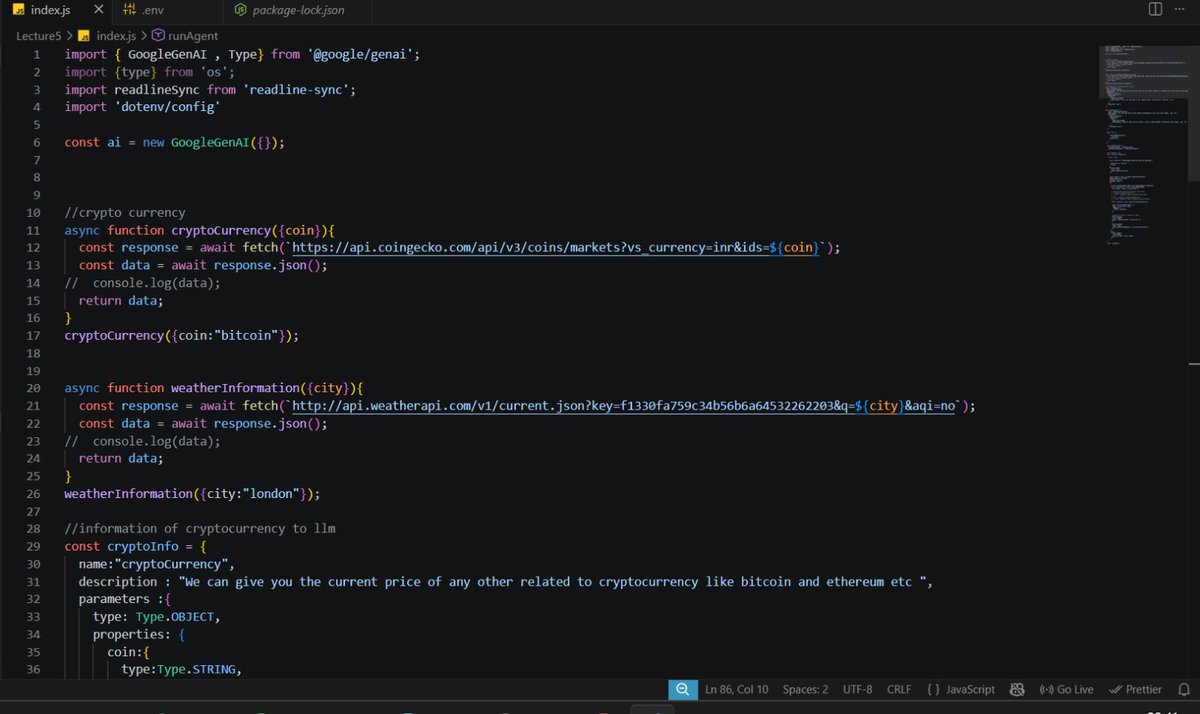Change indentation via Spaces: 2
Image resolution: width=1200 pixels, height=714 pixels.
(805, 689)
